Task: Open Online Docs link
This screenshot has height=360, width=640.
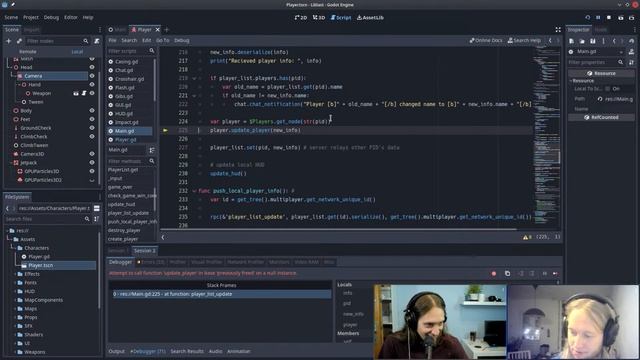Action: point(486,40)
